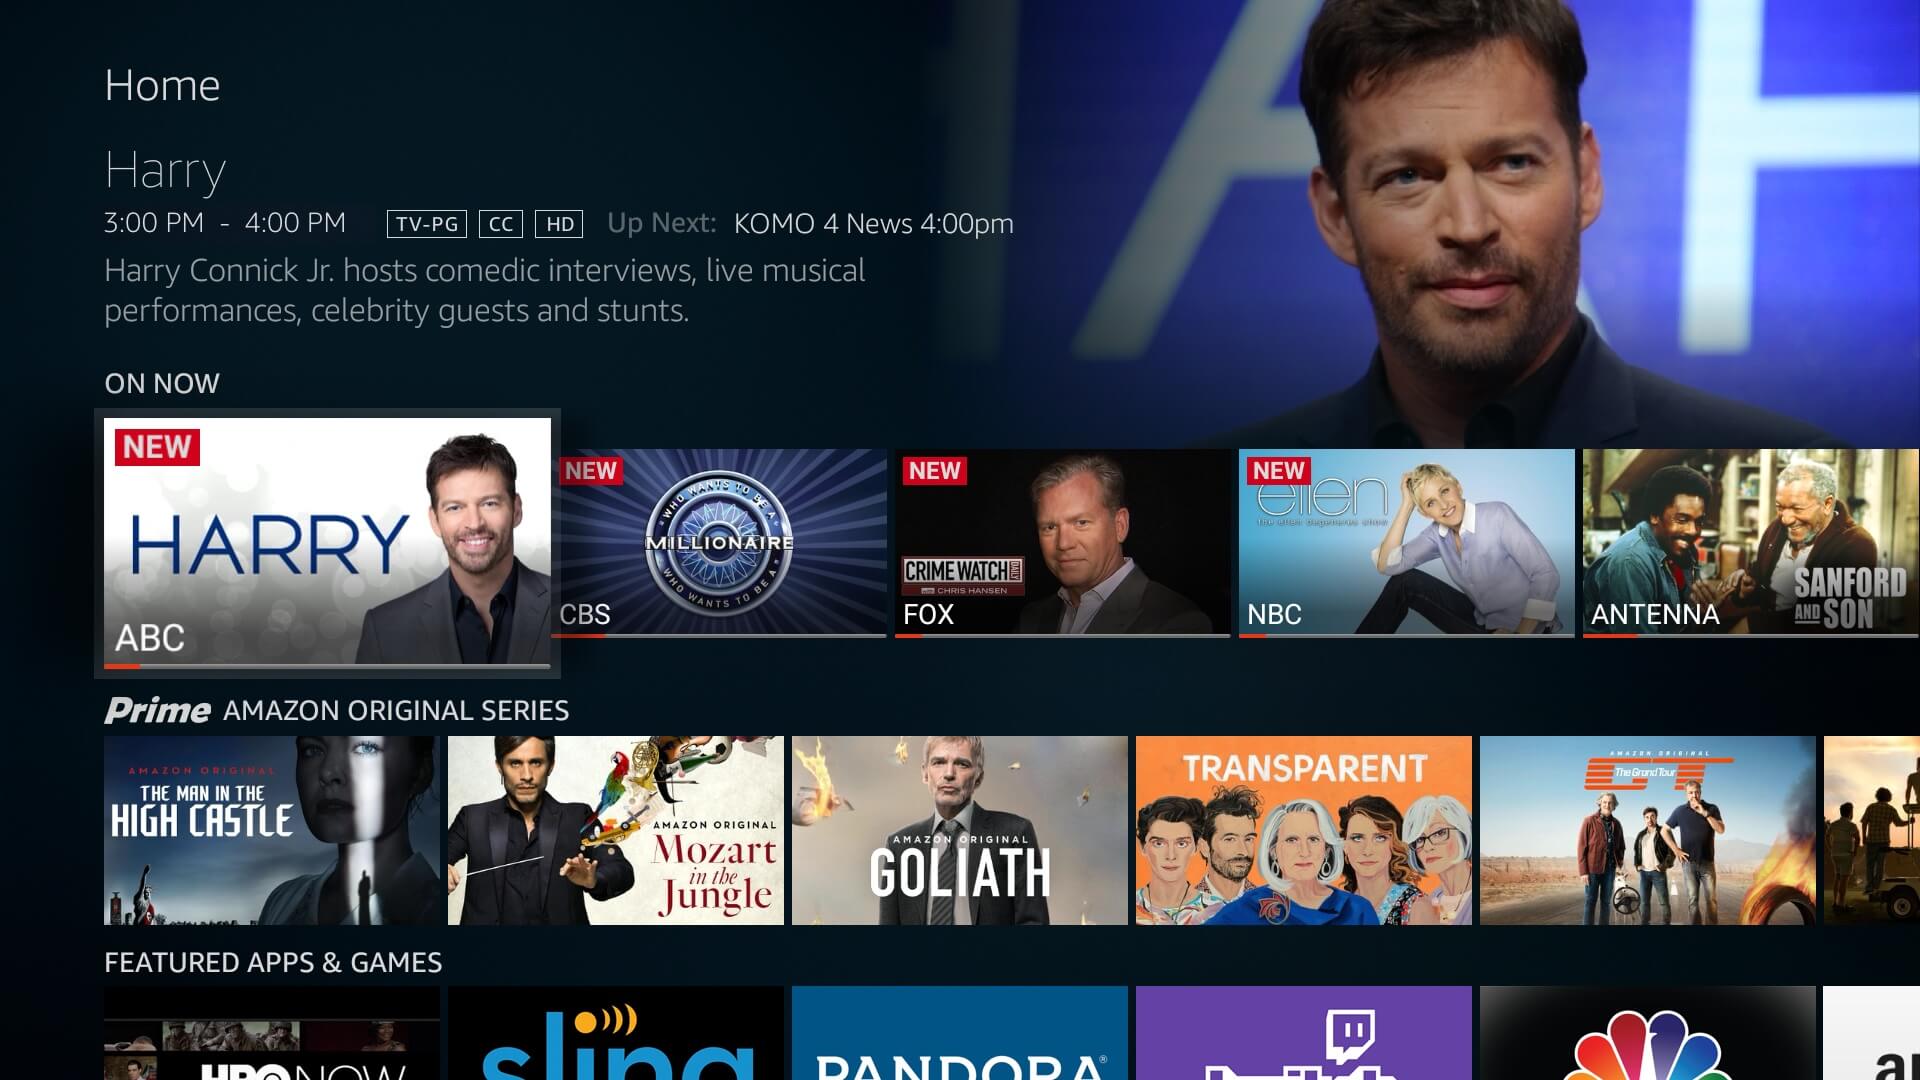Viewport: 1920px width, 1080px height.
Task: Expand the ON NOW content row
Action: (x=161, y=382)
